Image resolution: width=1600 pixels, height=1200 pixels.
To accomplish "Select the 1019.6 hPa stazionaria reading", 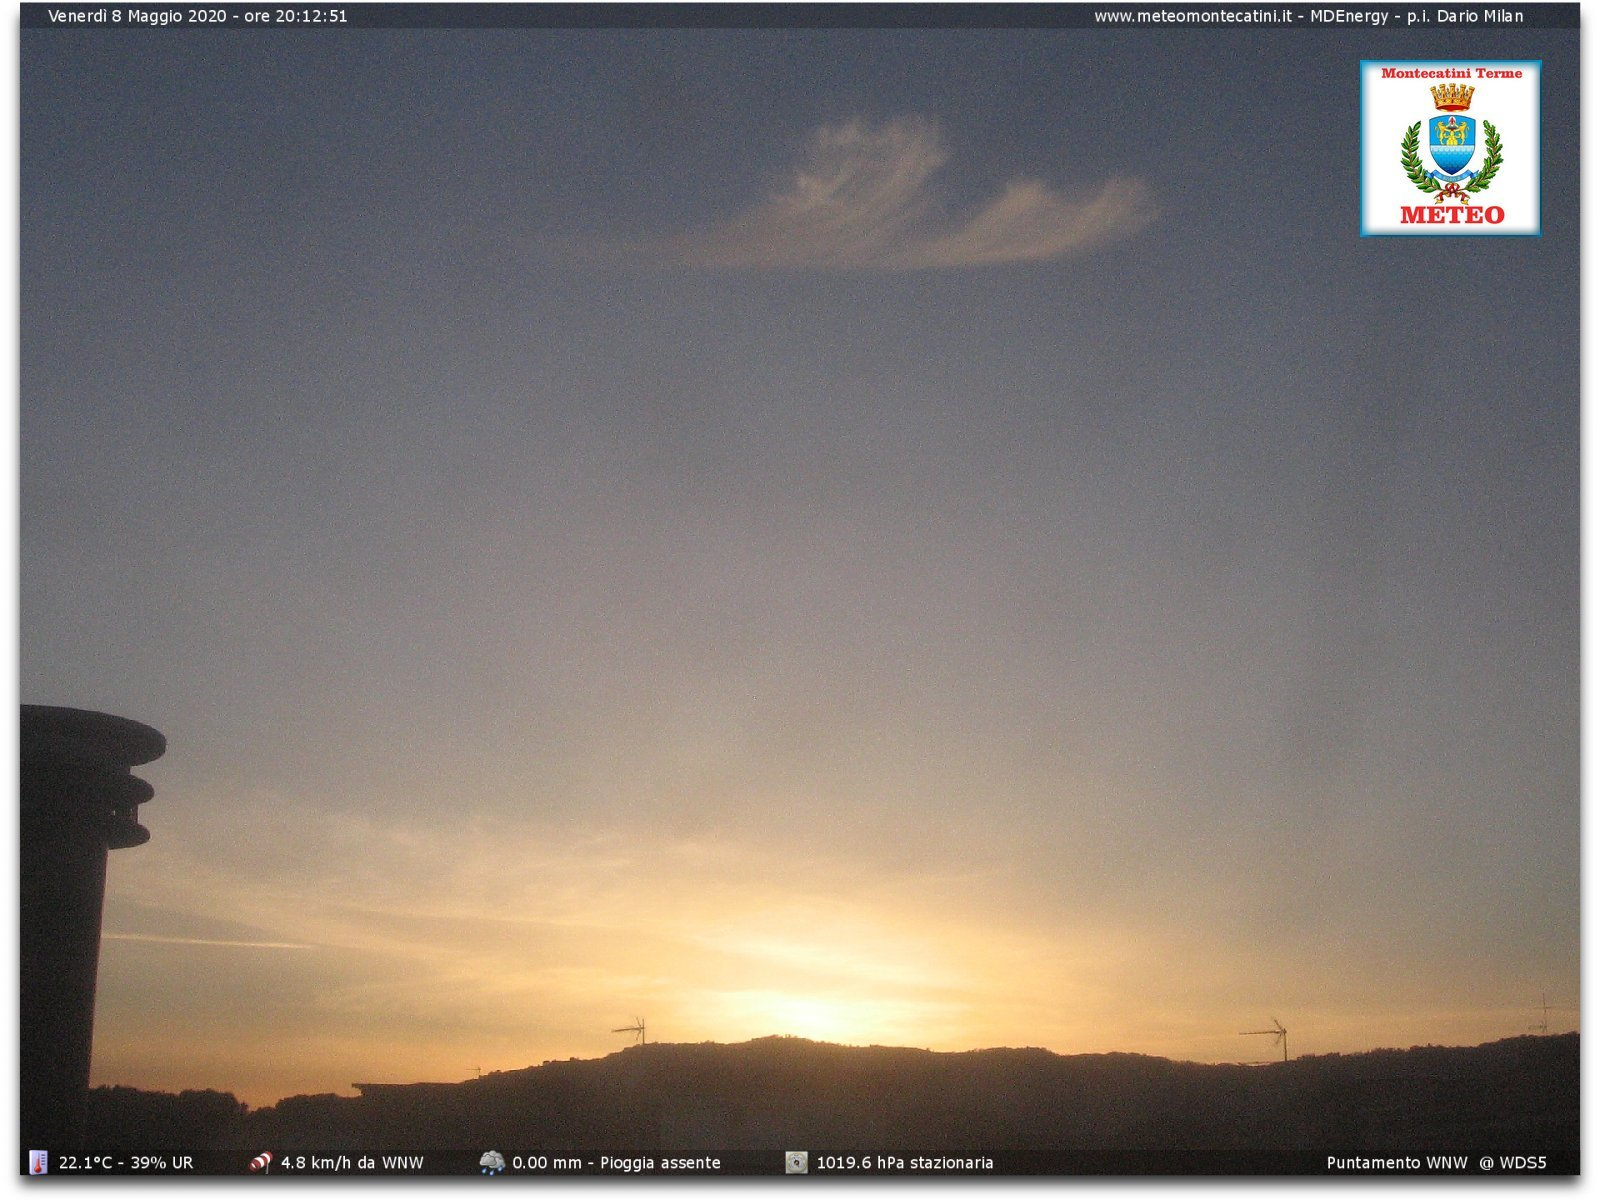I will pyautogui.click(x=905, y=1162).
